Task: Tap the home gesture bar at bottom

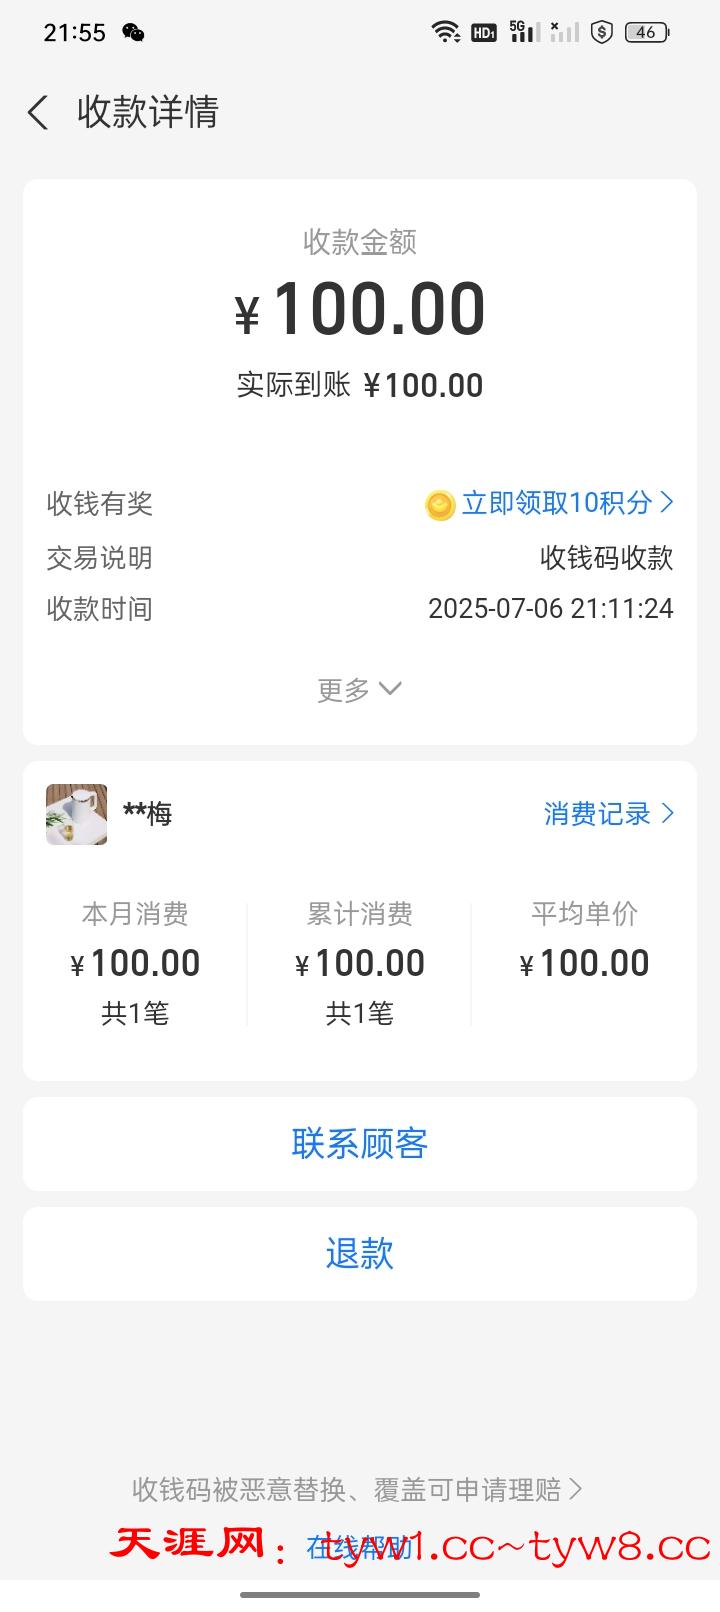Action: [x=360, y=1594]
